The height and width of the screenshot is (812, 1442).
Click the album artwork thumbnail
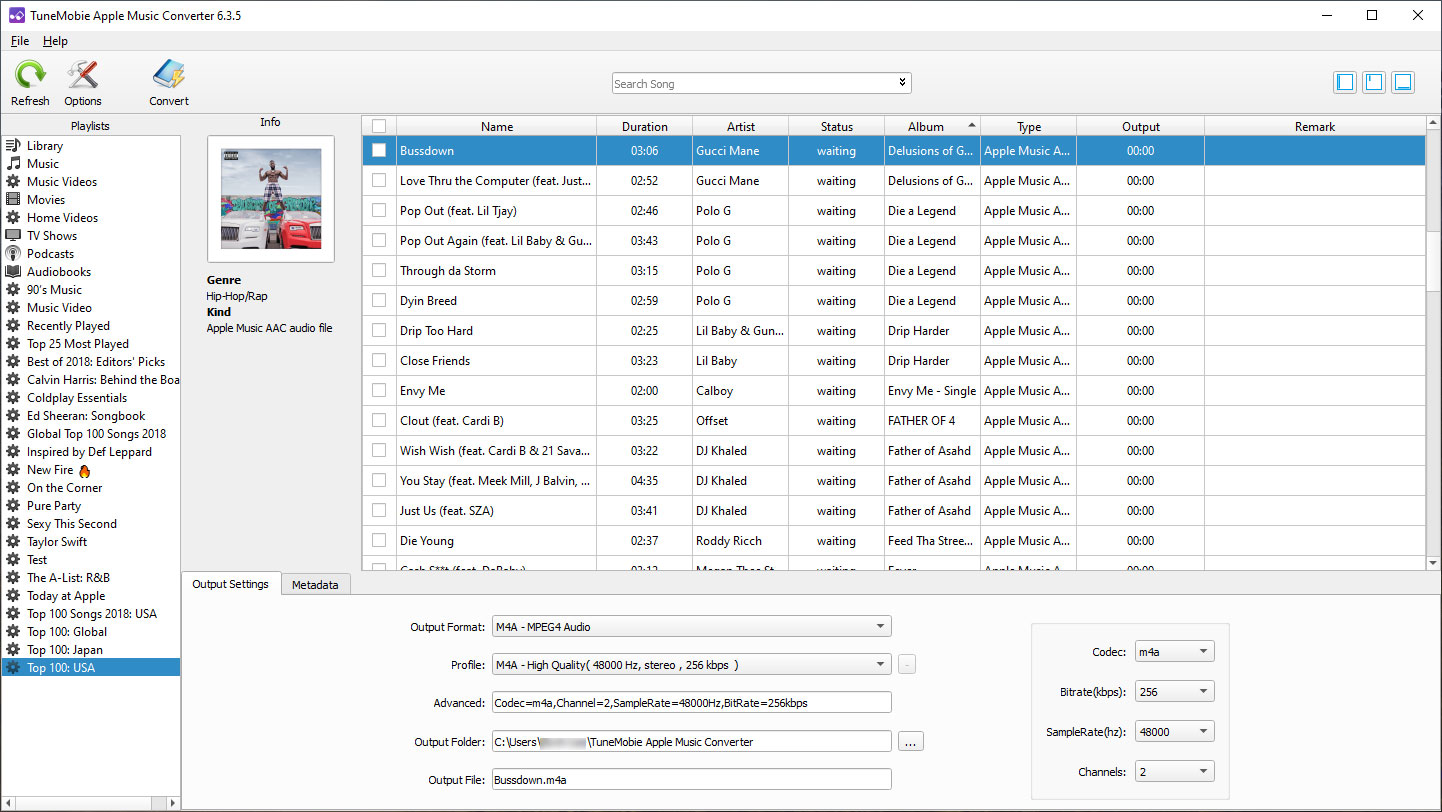coord(271,199)
